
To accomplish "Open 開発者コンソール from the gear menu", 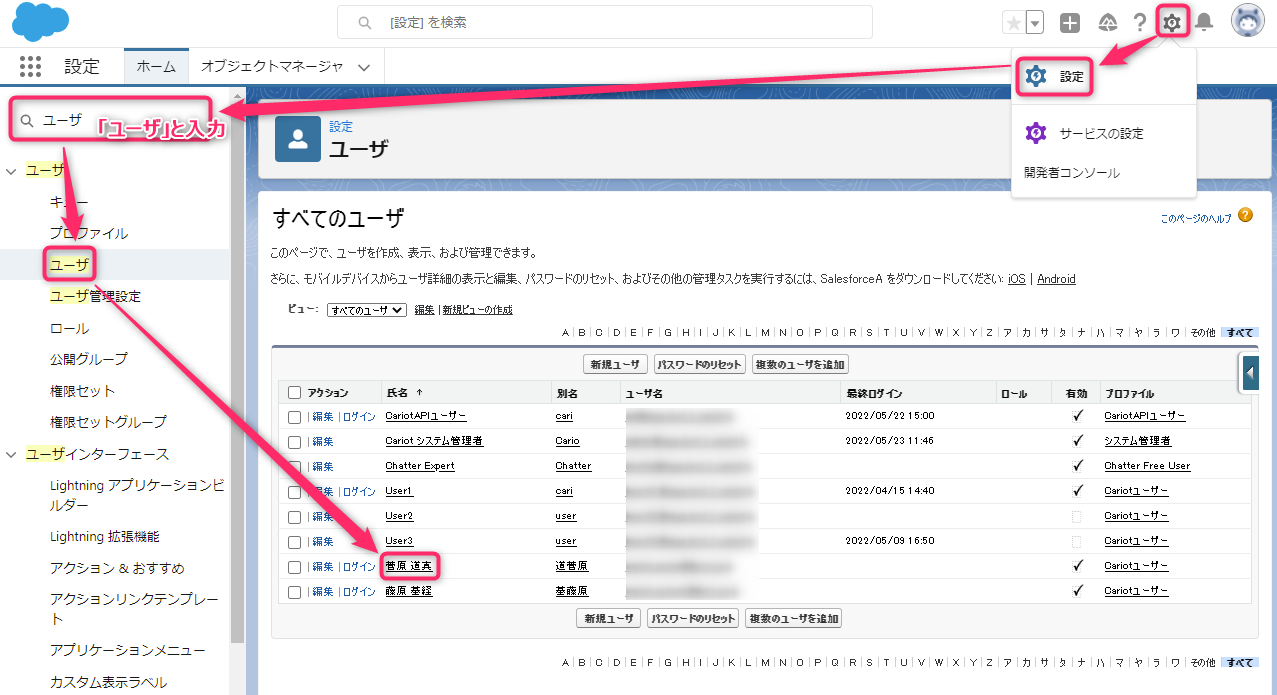I will coord(1072,173).
